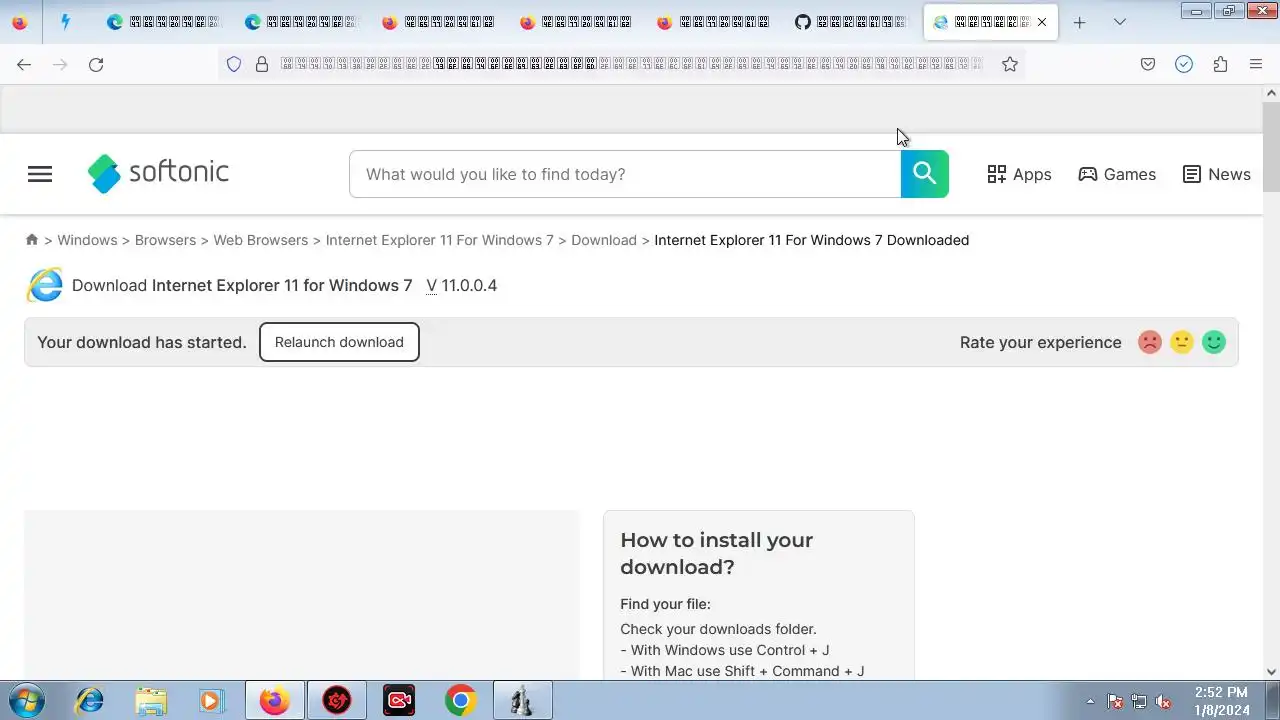Reload the current page
This screenshot has height=720, width=1280.
coord(96,64)
